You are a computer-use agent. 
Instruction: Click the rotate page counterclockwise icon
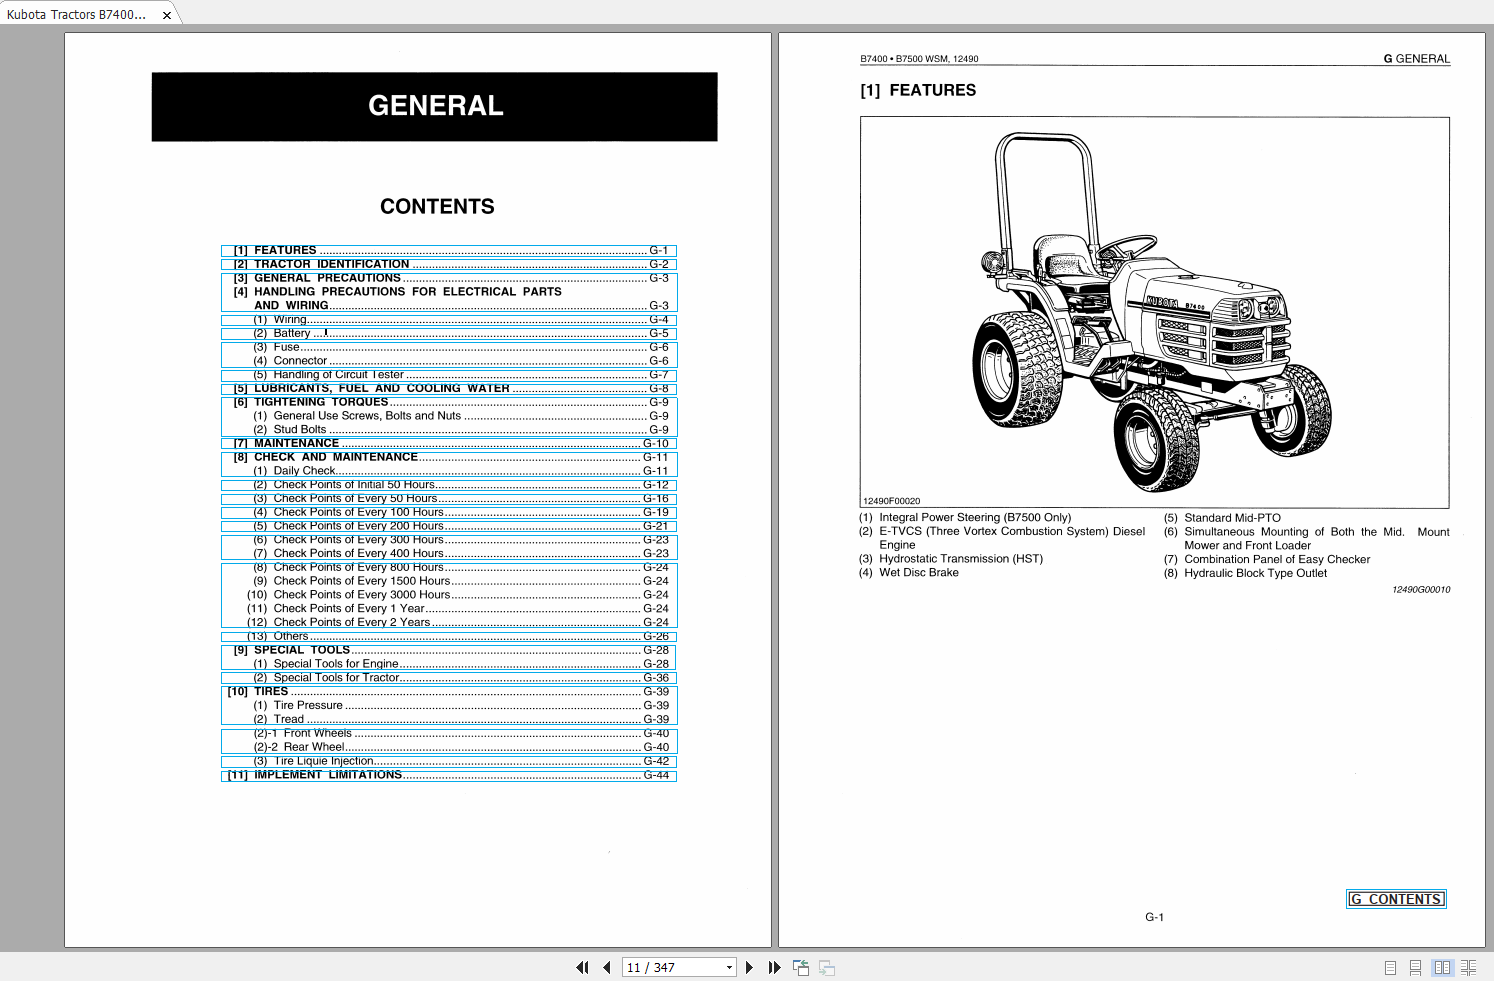(x=800, y=967)
